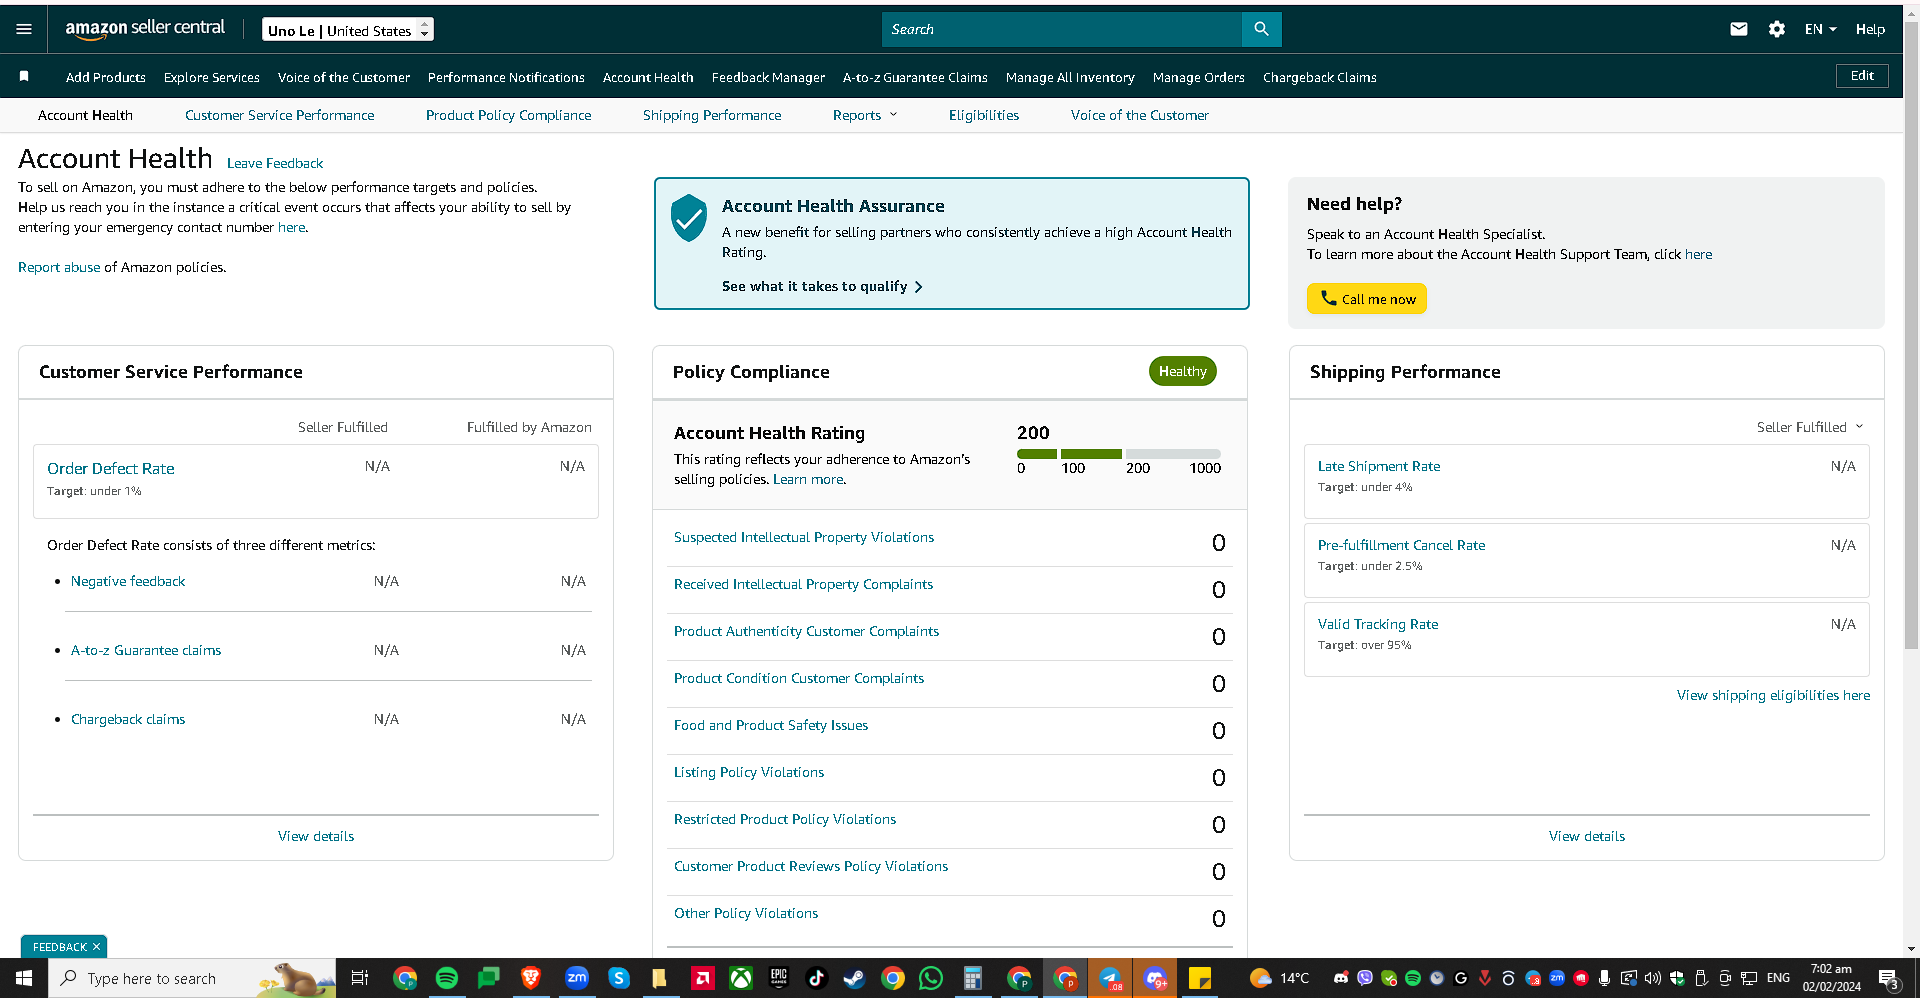Viewport: 1920px width, 998px height.
Task: Click the Healthy status badge
Action: pos(1183,371)
